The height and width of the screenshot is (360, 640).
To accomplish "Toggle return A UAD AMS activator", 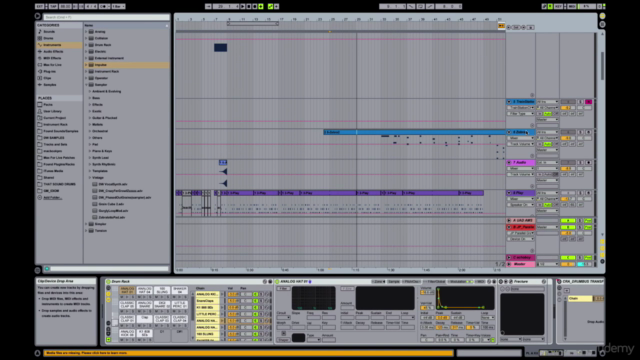I will [567, 220].
